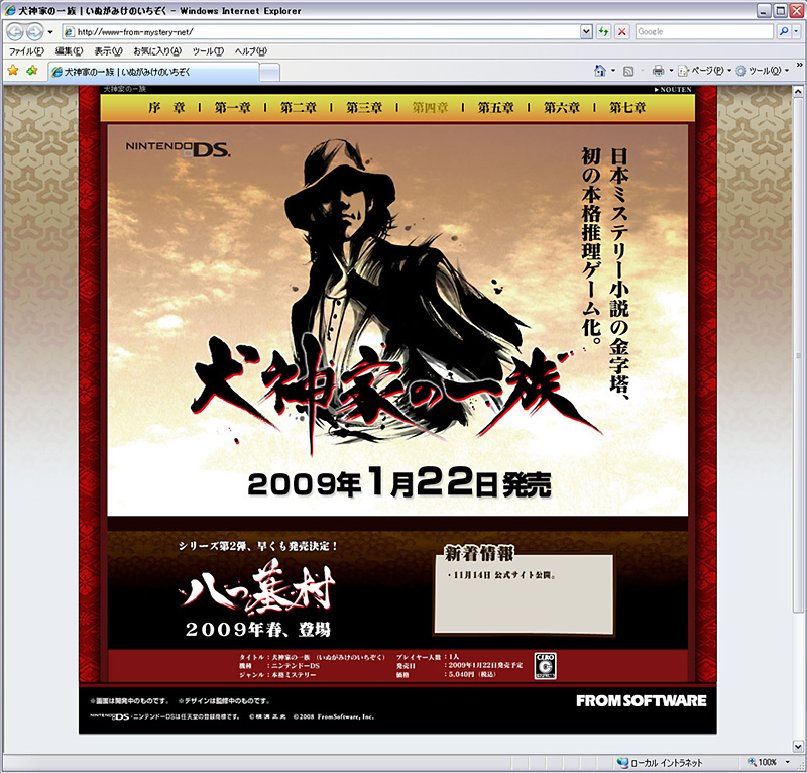
Task: Click the 2009年1月22日発売 release date text
Action: tap(399, 483)
